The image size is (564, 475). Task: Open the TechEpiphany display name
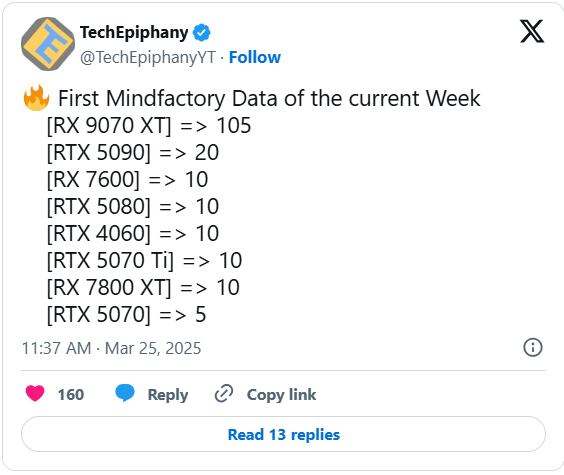point(134,33)
